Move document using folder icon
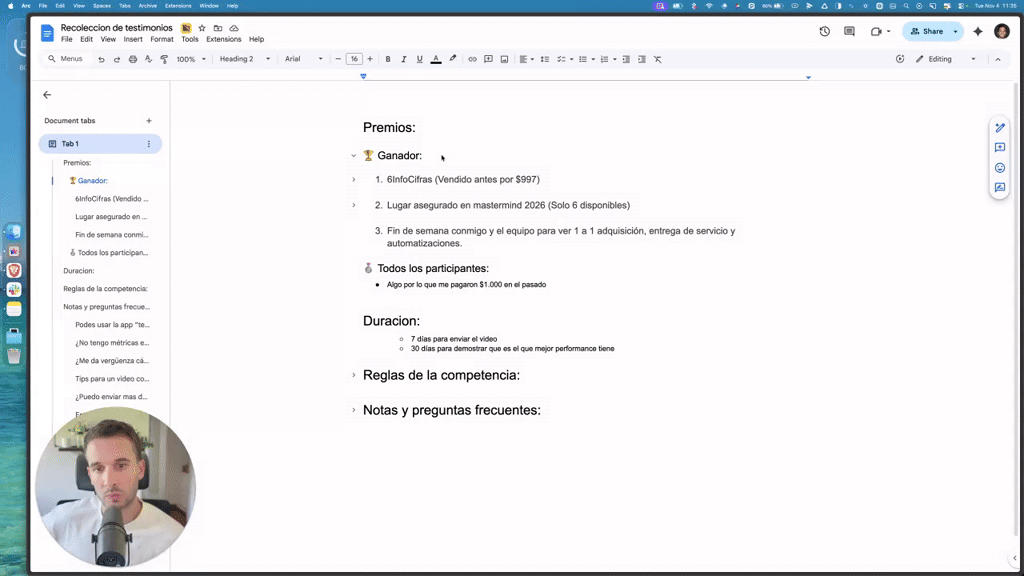Image resolution: width=1024 pixels, height=576 pixels. tap(218, 28)
